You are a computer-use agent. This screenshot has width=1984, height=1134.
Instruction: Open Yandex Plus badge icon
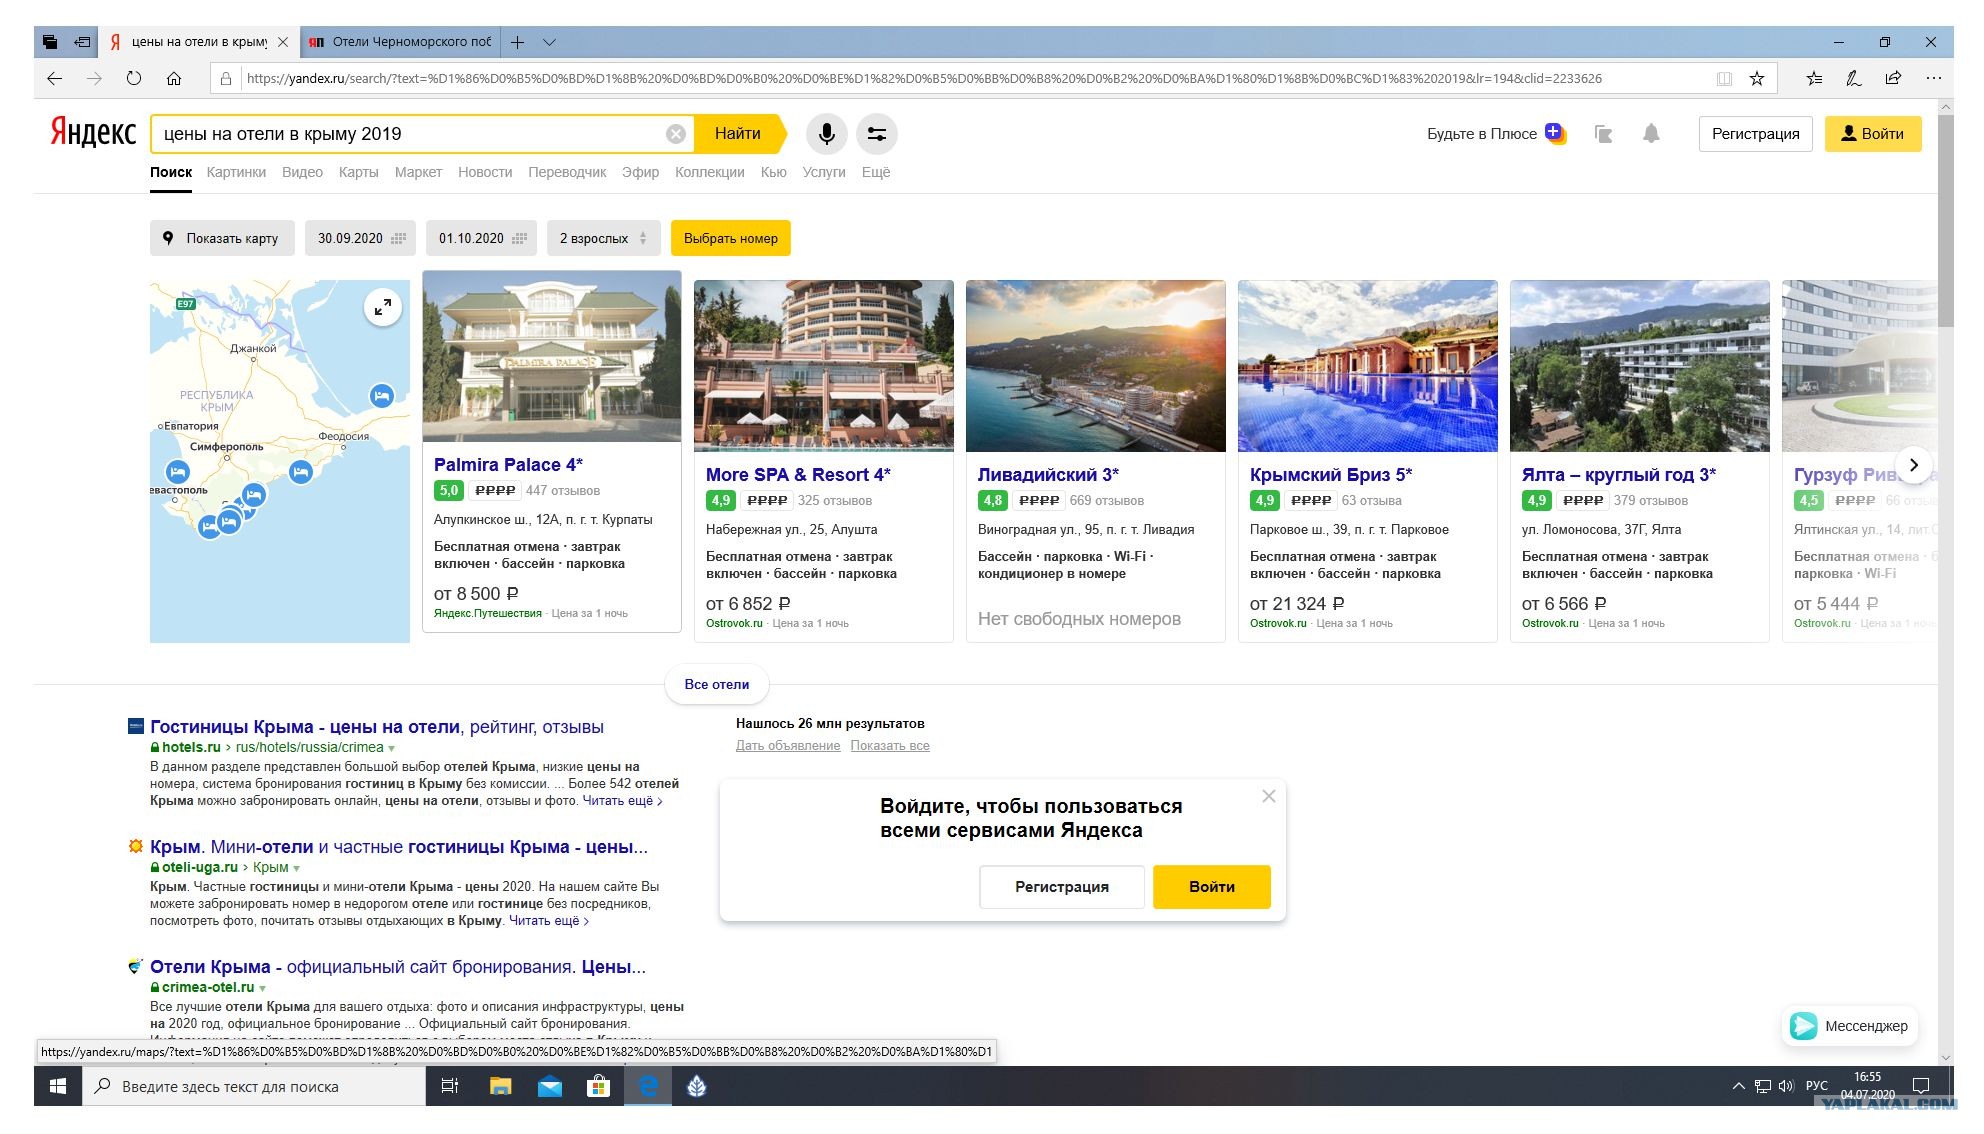[1555, 132]
